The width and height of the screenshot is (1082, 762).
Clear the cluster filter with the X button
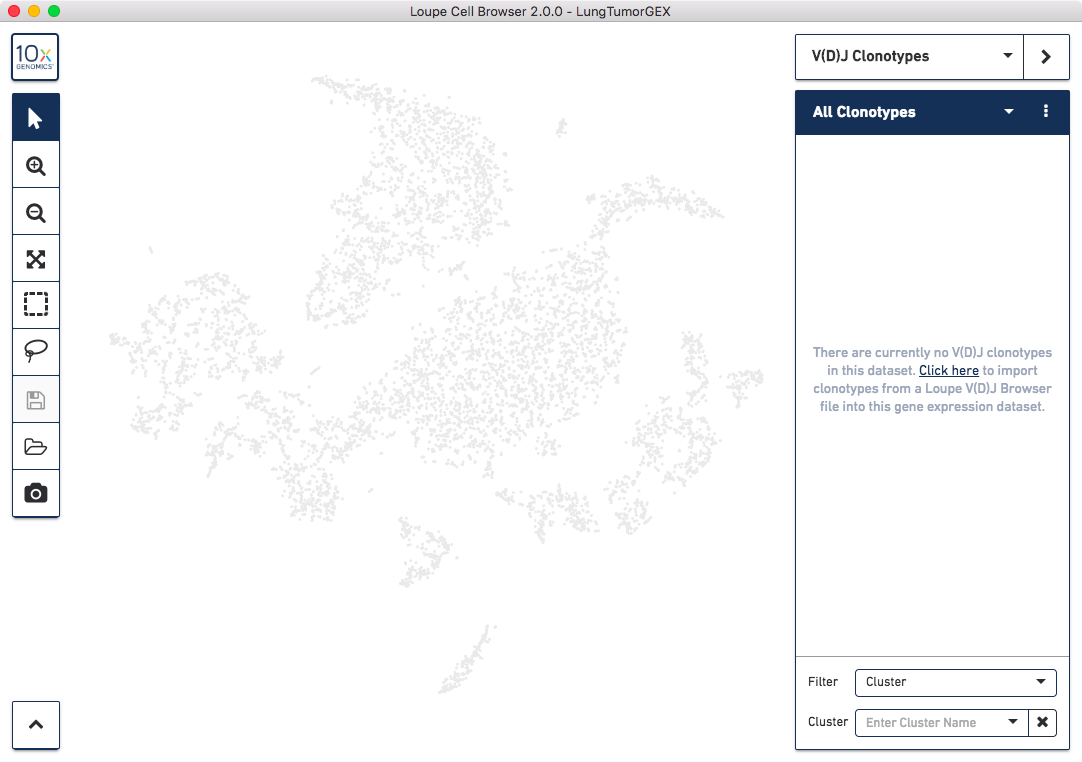1043,723
